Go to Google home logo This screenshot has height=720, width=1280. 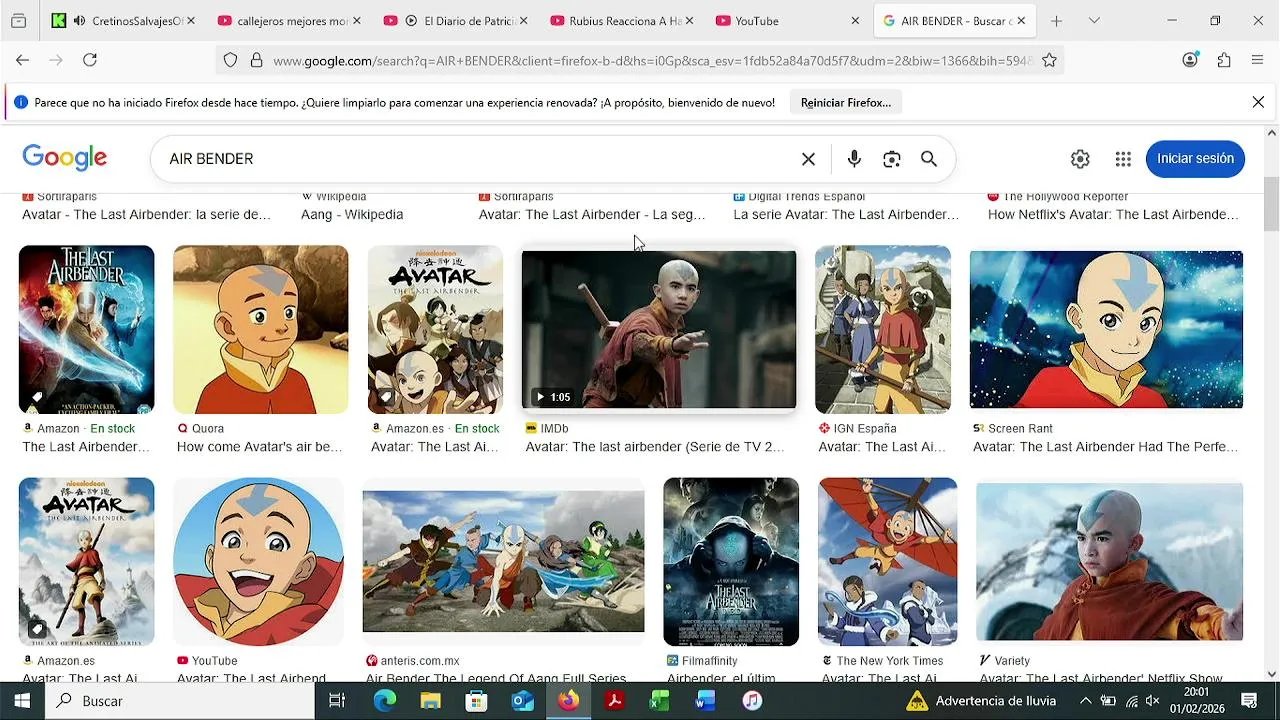pos(65,158)
